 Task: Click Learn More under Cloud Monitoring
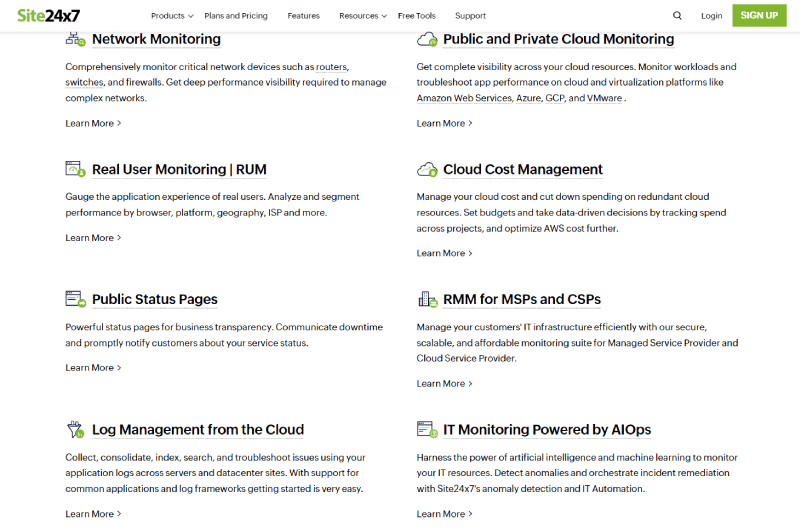point(444,123)
